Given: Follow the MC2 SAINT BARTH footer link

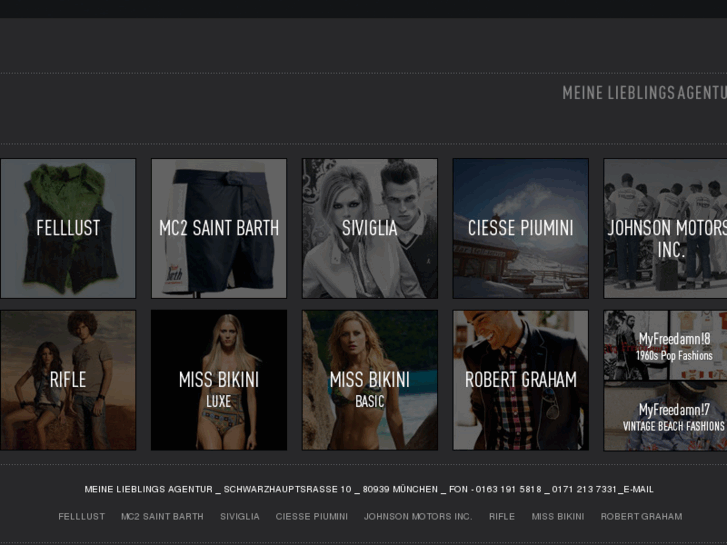Looking at the screenshot, I should [162, 516].
